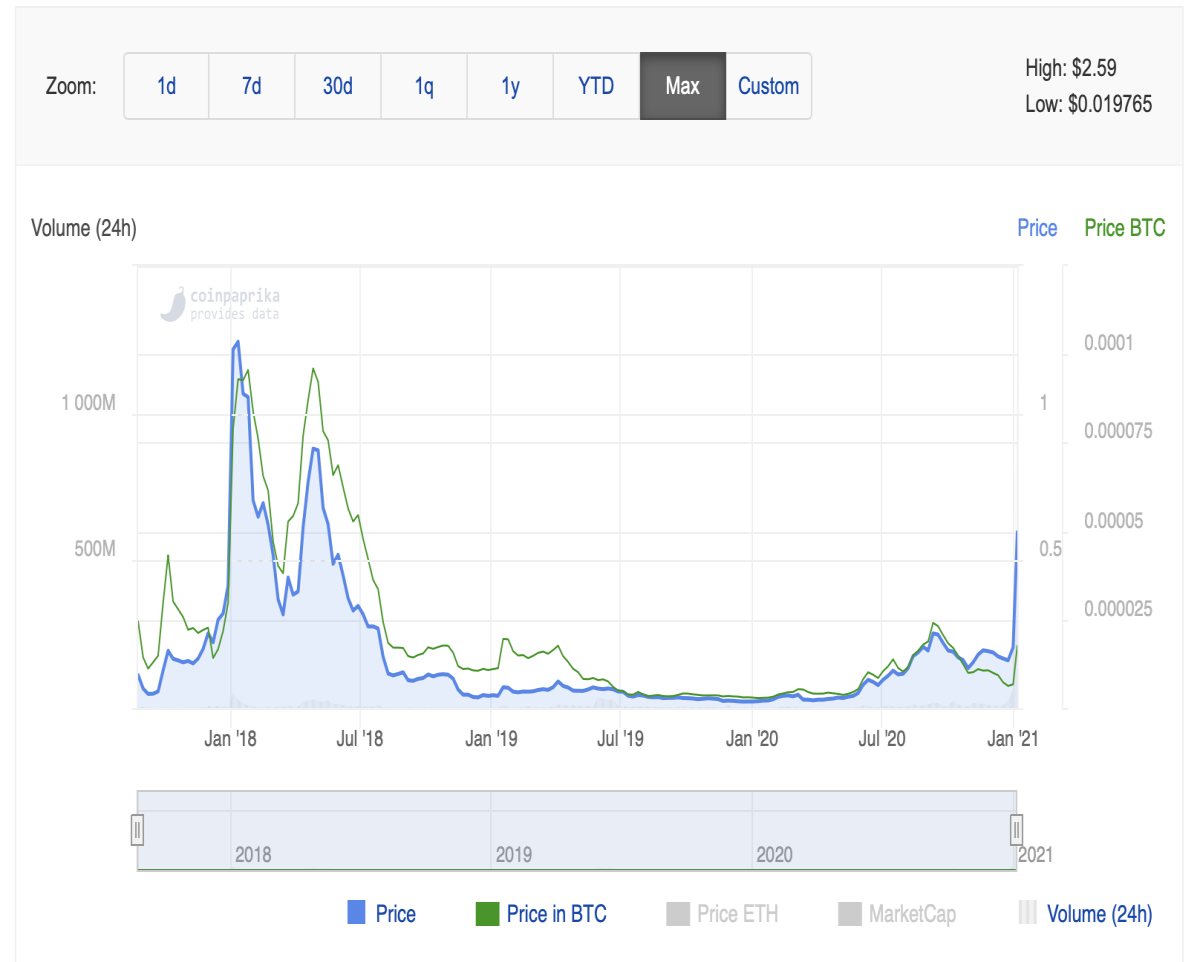The width and height of the screenshot is (1200, 962).
Task: Toggle the green Price in BTC swatch
Action: pyautogui.click(x=486, y=913)
